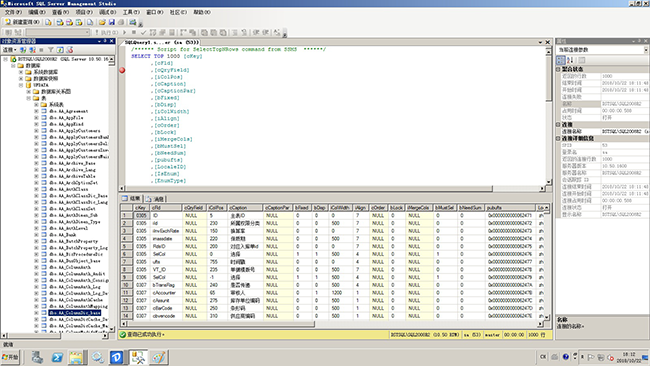Click the Parse checkmark icon

pos(143,32)
